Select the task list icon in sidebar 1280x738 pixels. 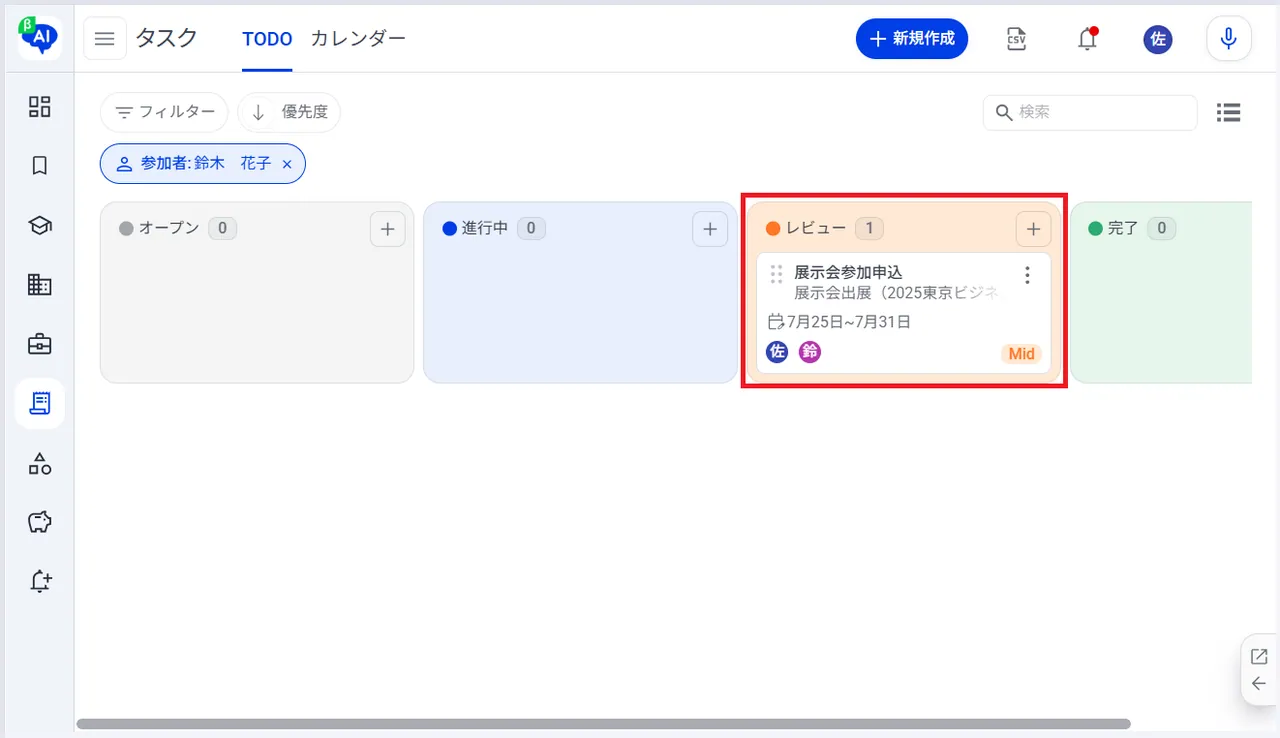pyautogui.click(x=40, y=403)
